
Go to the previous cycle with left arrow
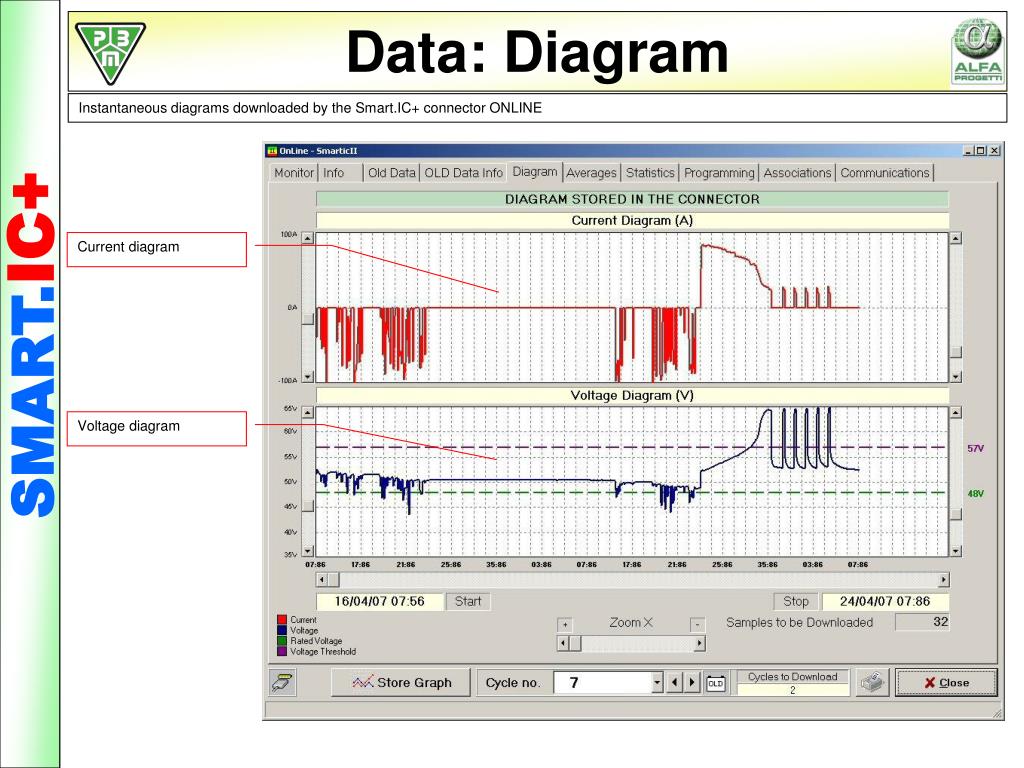[675, 683]
